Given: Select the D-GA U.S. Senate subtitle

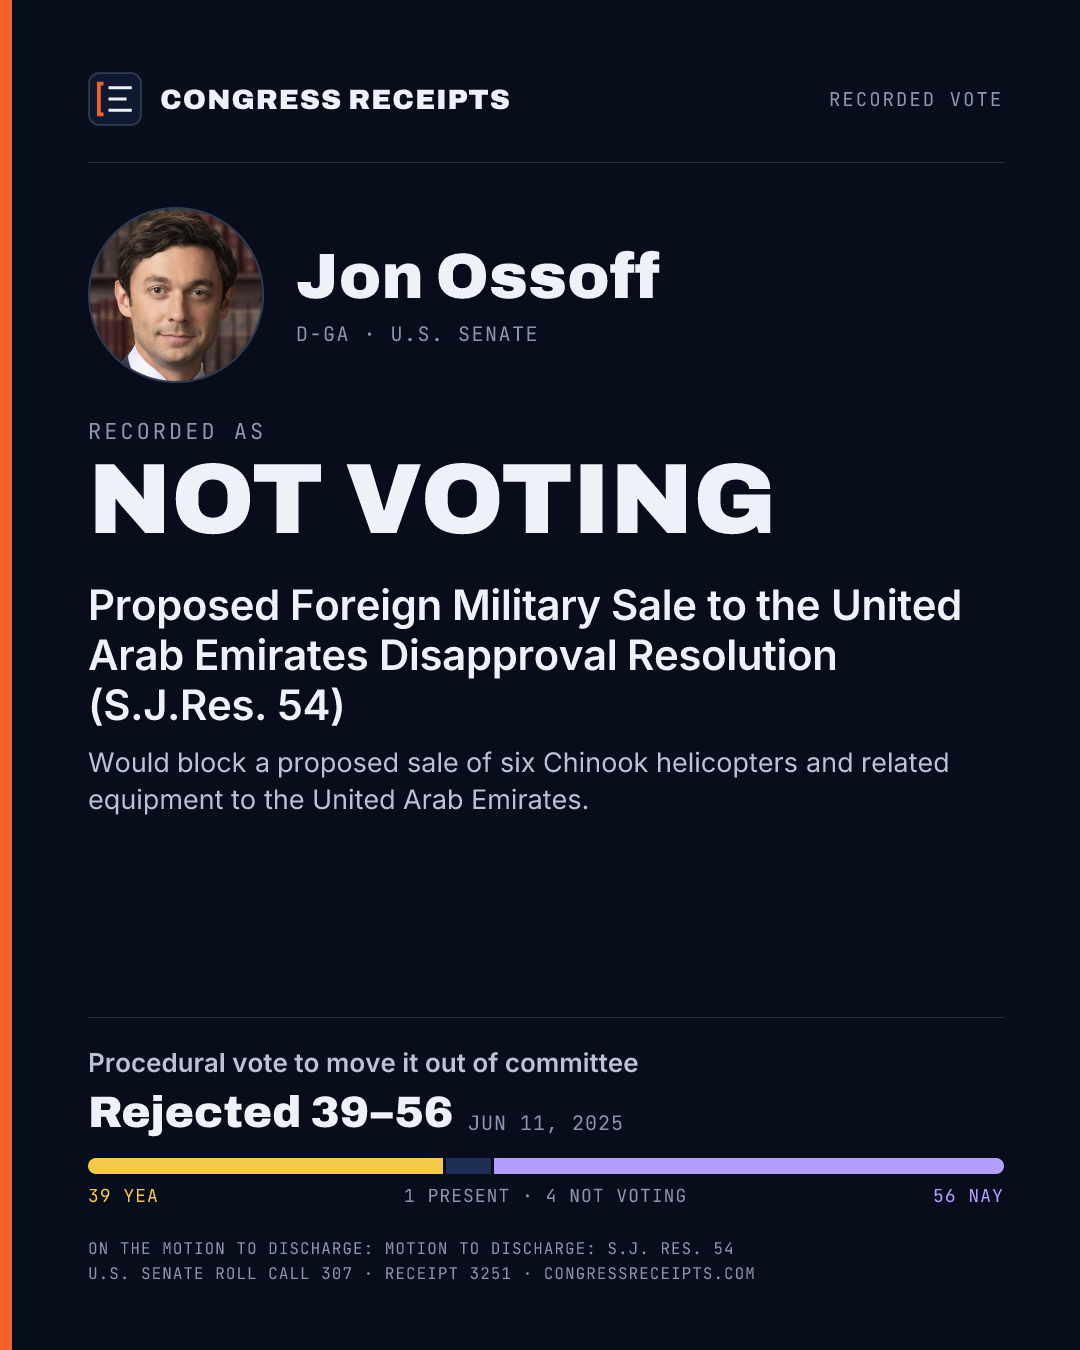Looking at the screenshot, I should [x=417, y=334].
